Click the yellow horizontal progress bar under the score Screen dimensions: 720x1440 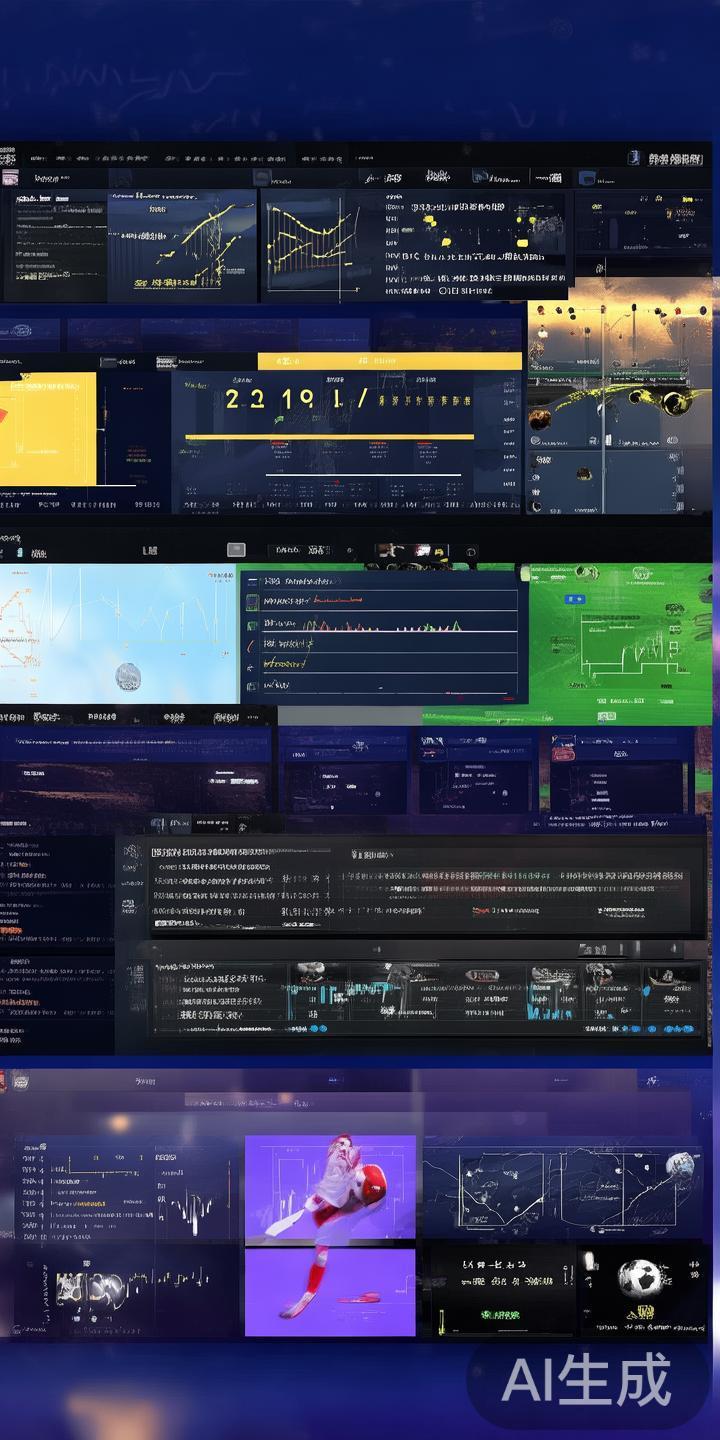click(329, 436)
